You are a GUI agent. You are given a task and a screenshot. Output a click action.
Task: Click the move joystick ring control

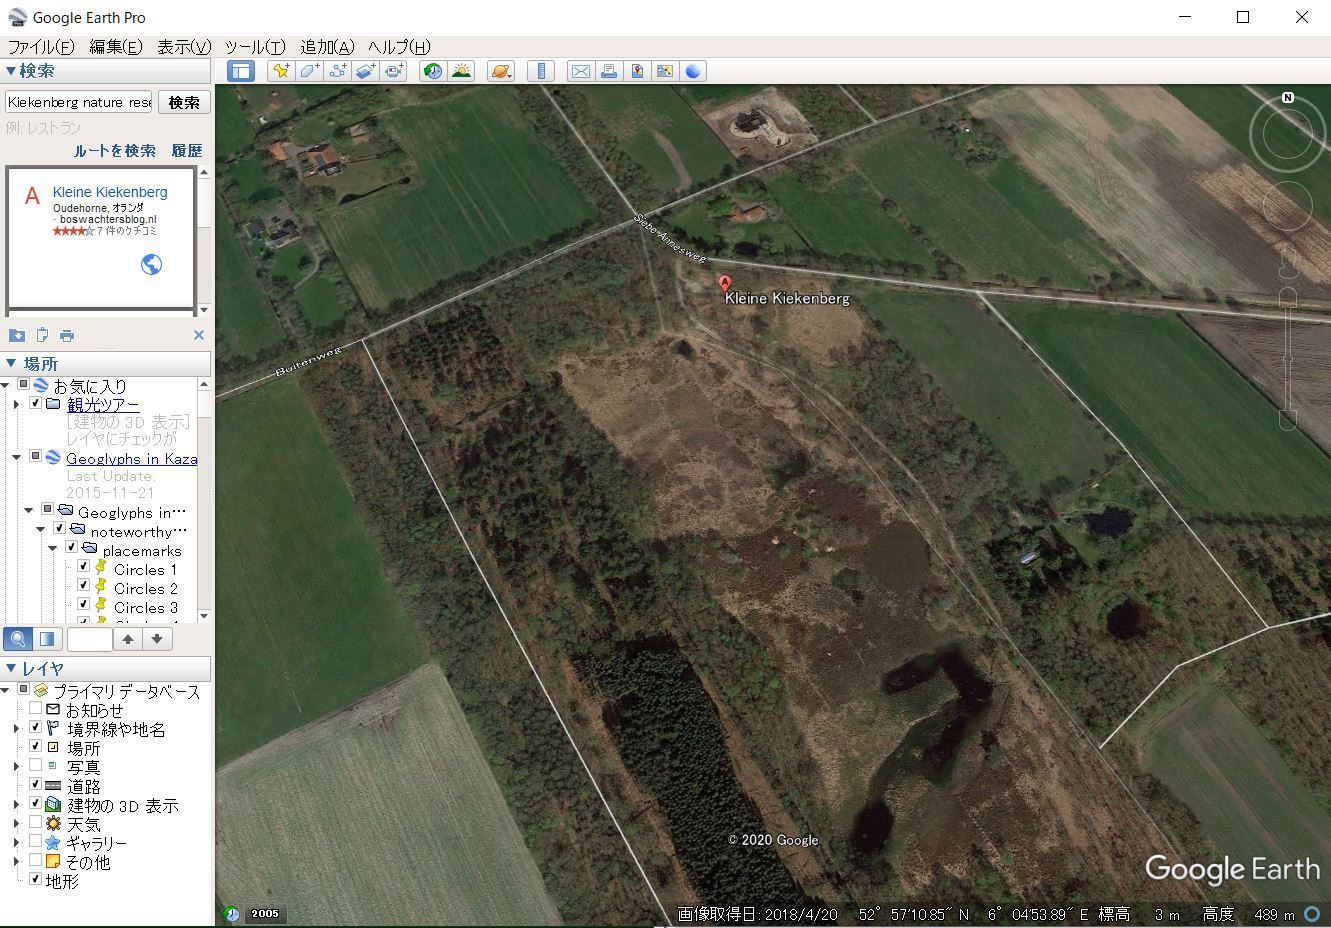[1288, 207]
